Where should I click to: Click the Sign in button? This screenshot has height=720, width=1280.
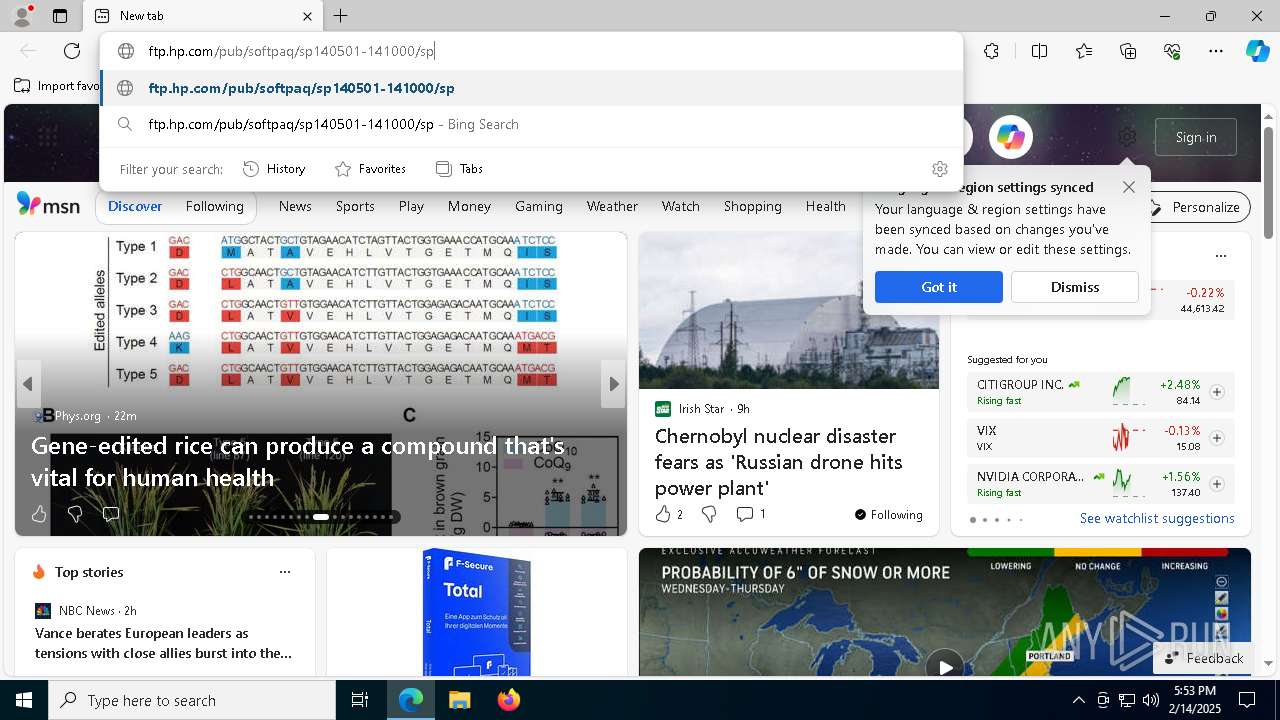tap(1196, 137)
